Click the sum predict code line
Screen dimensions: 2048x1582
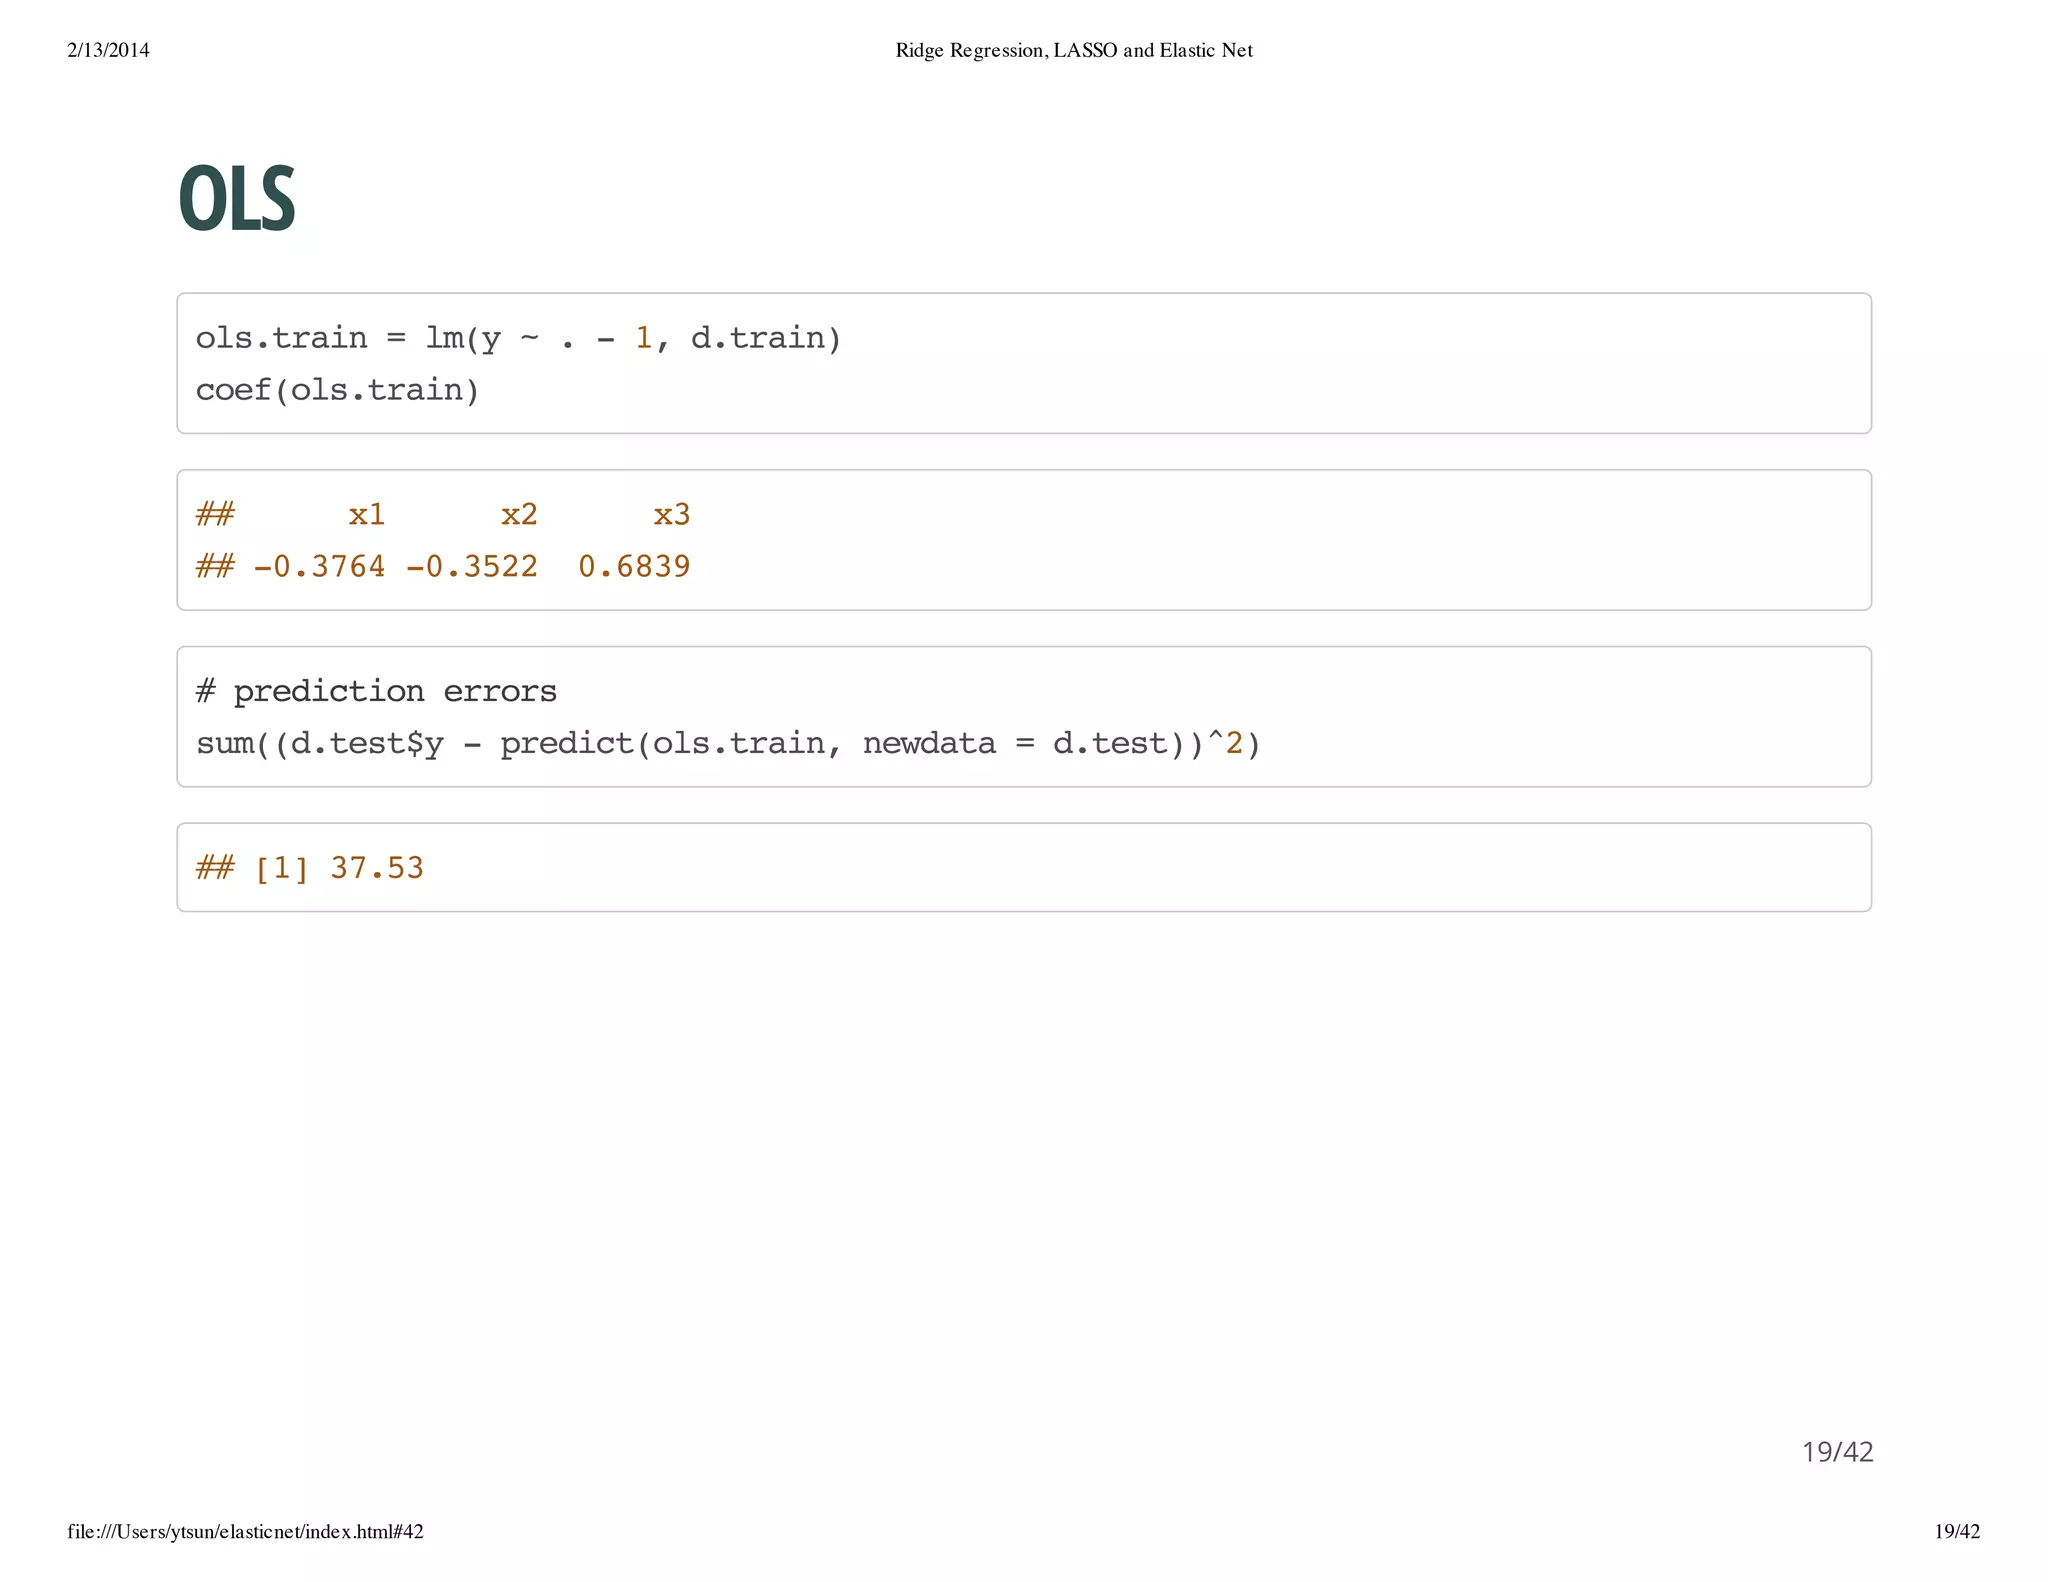pos(727,743)
